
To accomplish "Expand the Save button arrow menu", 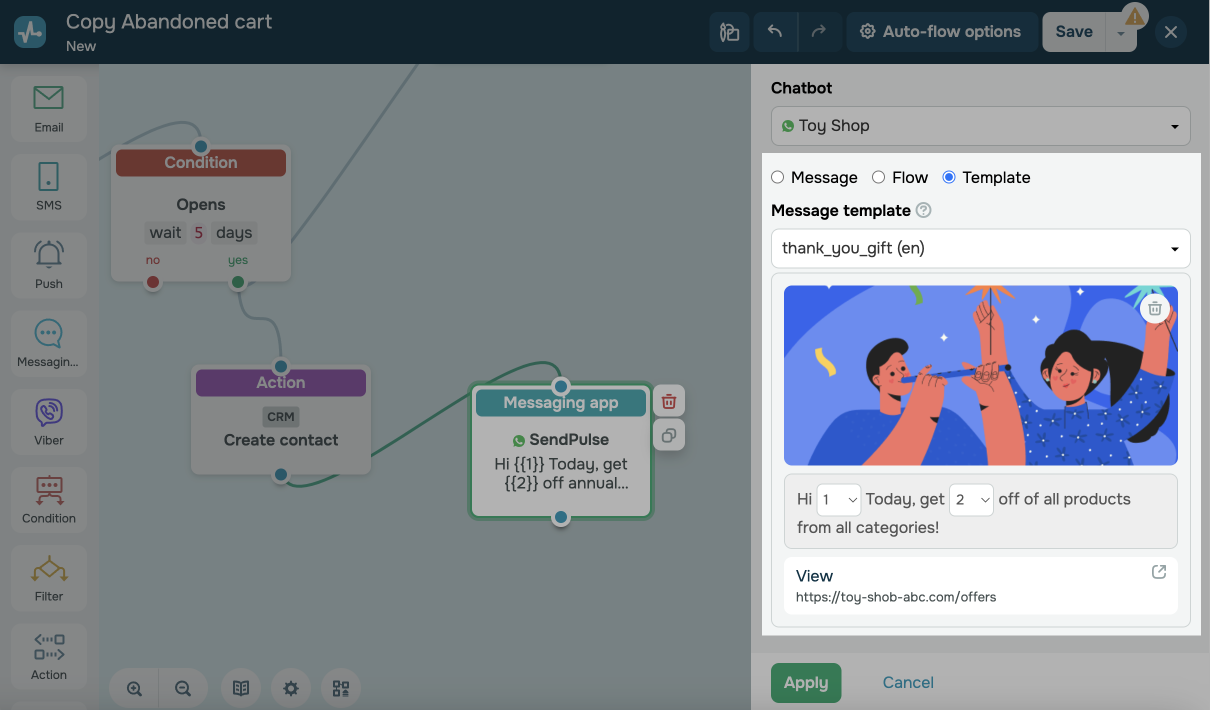I will (x=1121, y=34).
